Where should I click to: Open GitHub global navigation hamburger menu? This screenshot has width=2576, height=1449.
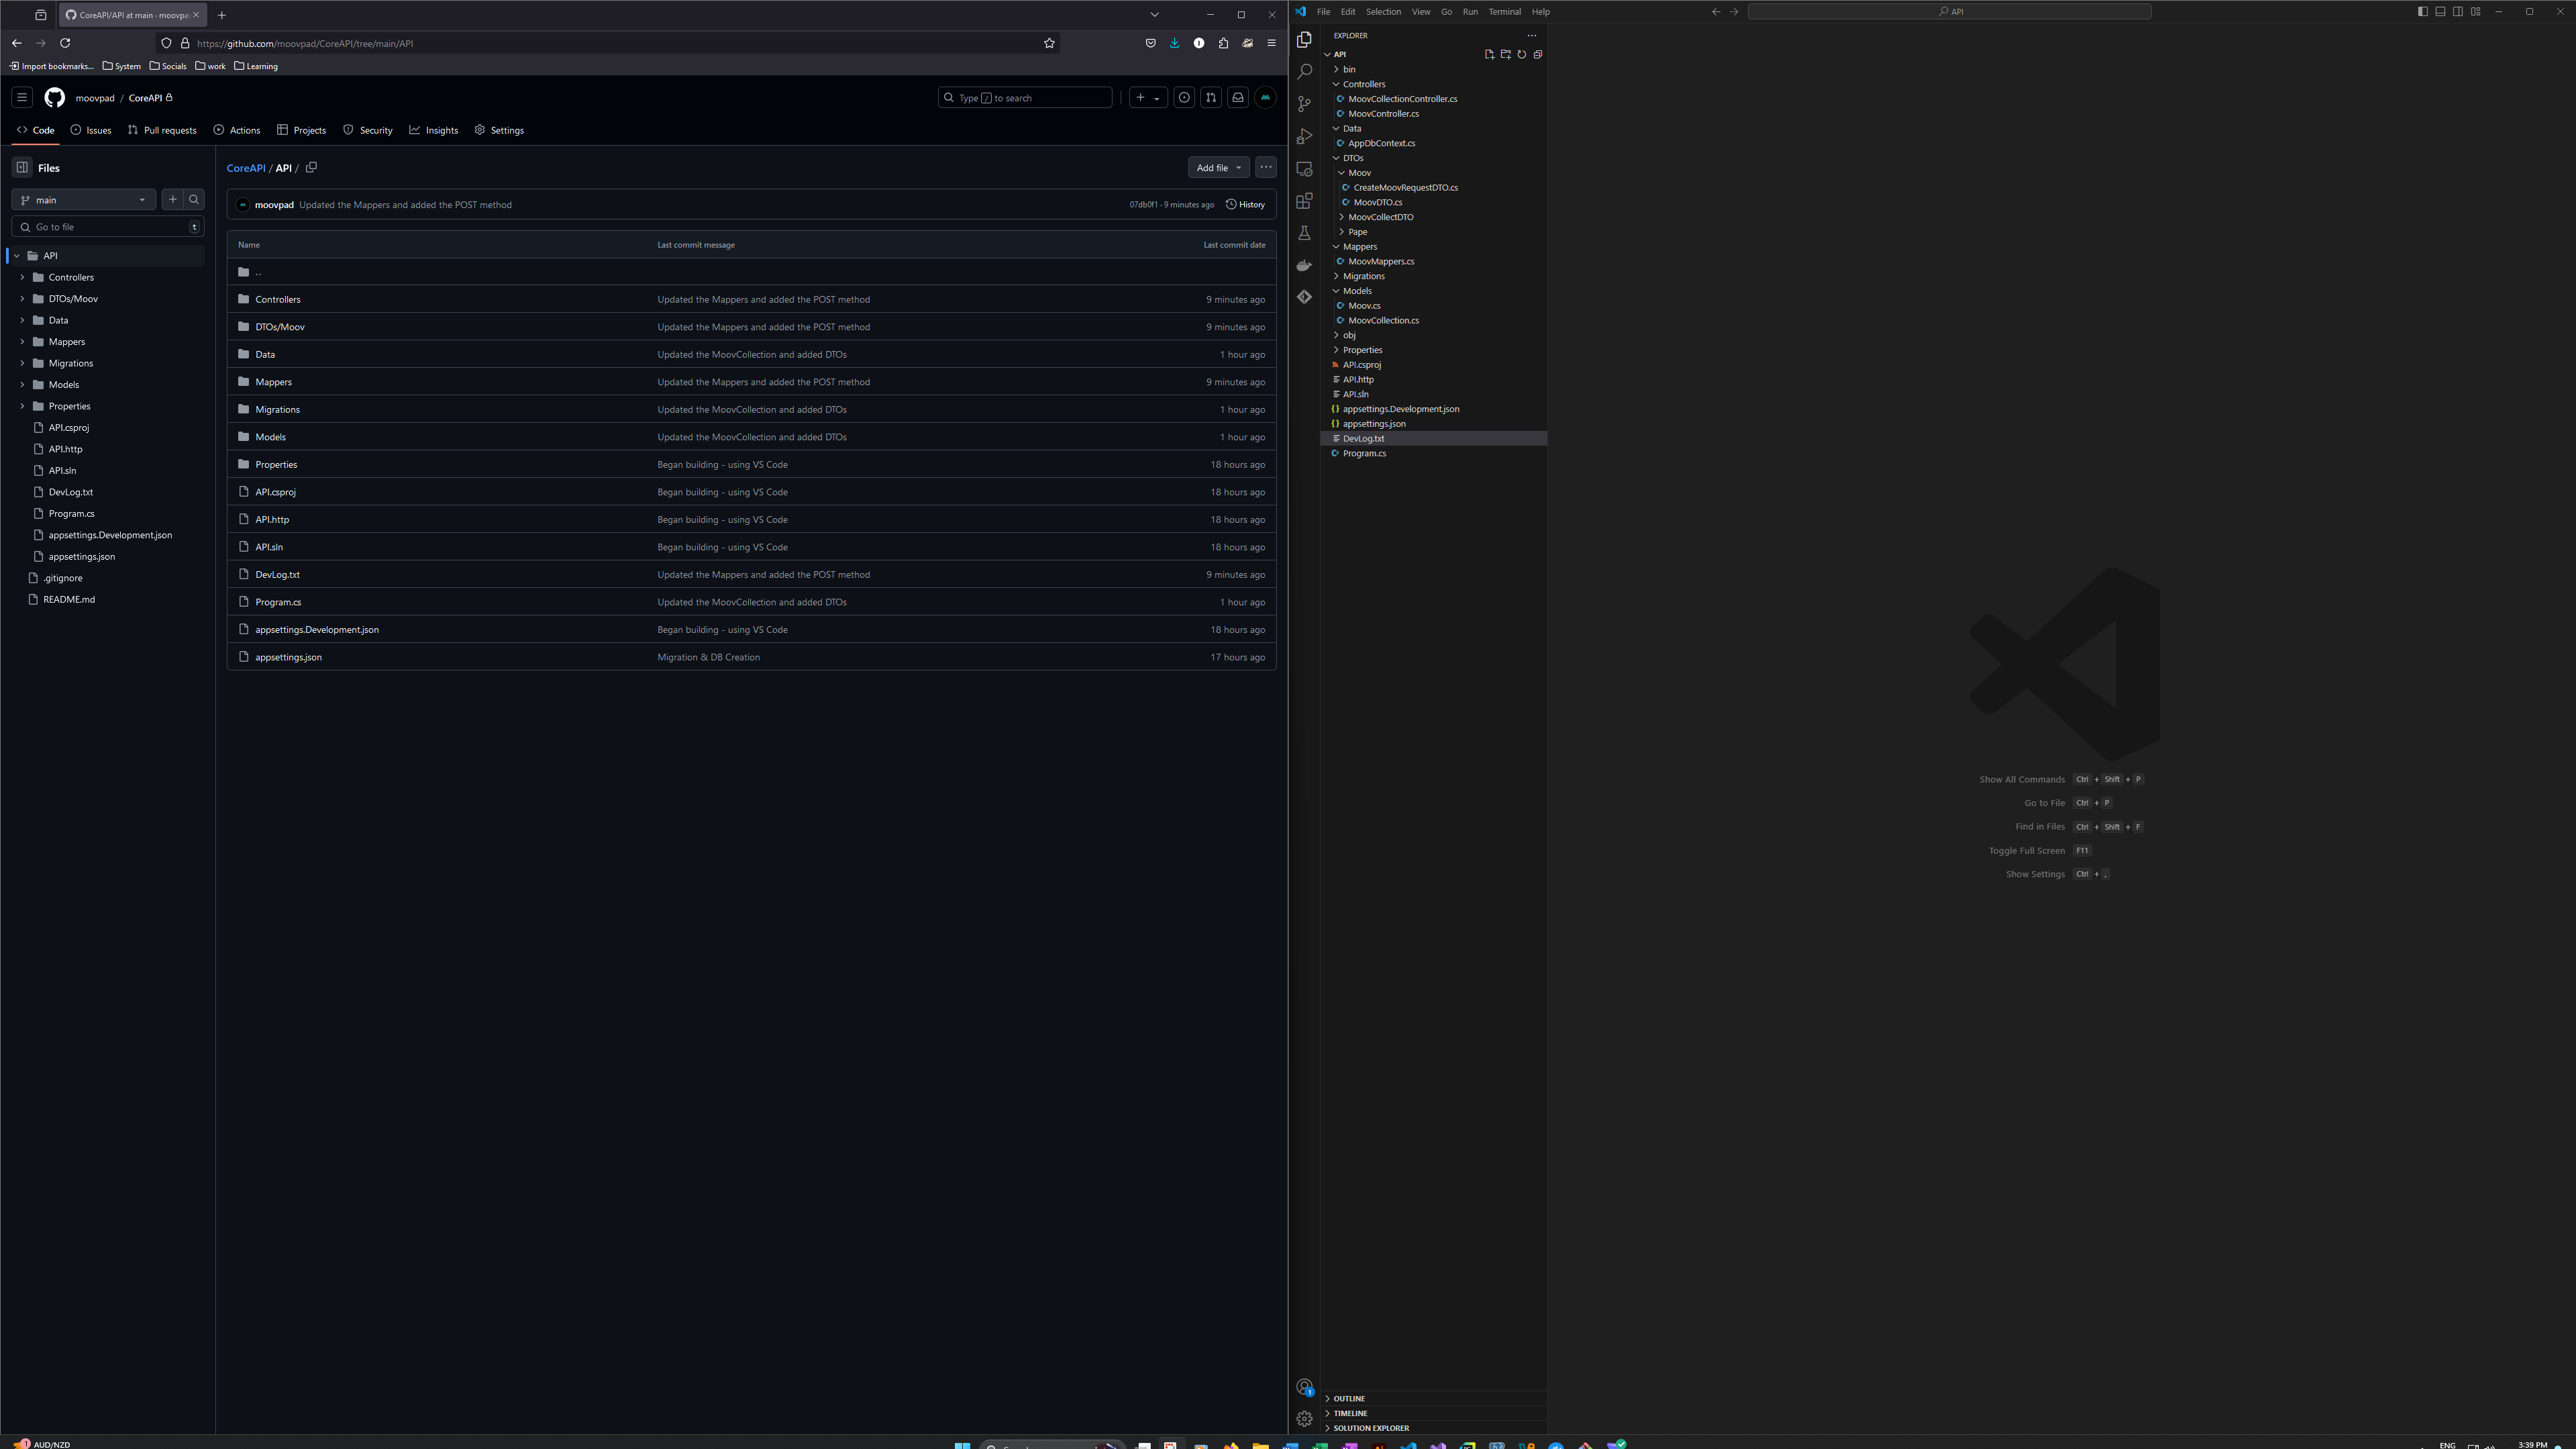coord(22,98)
